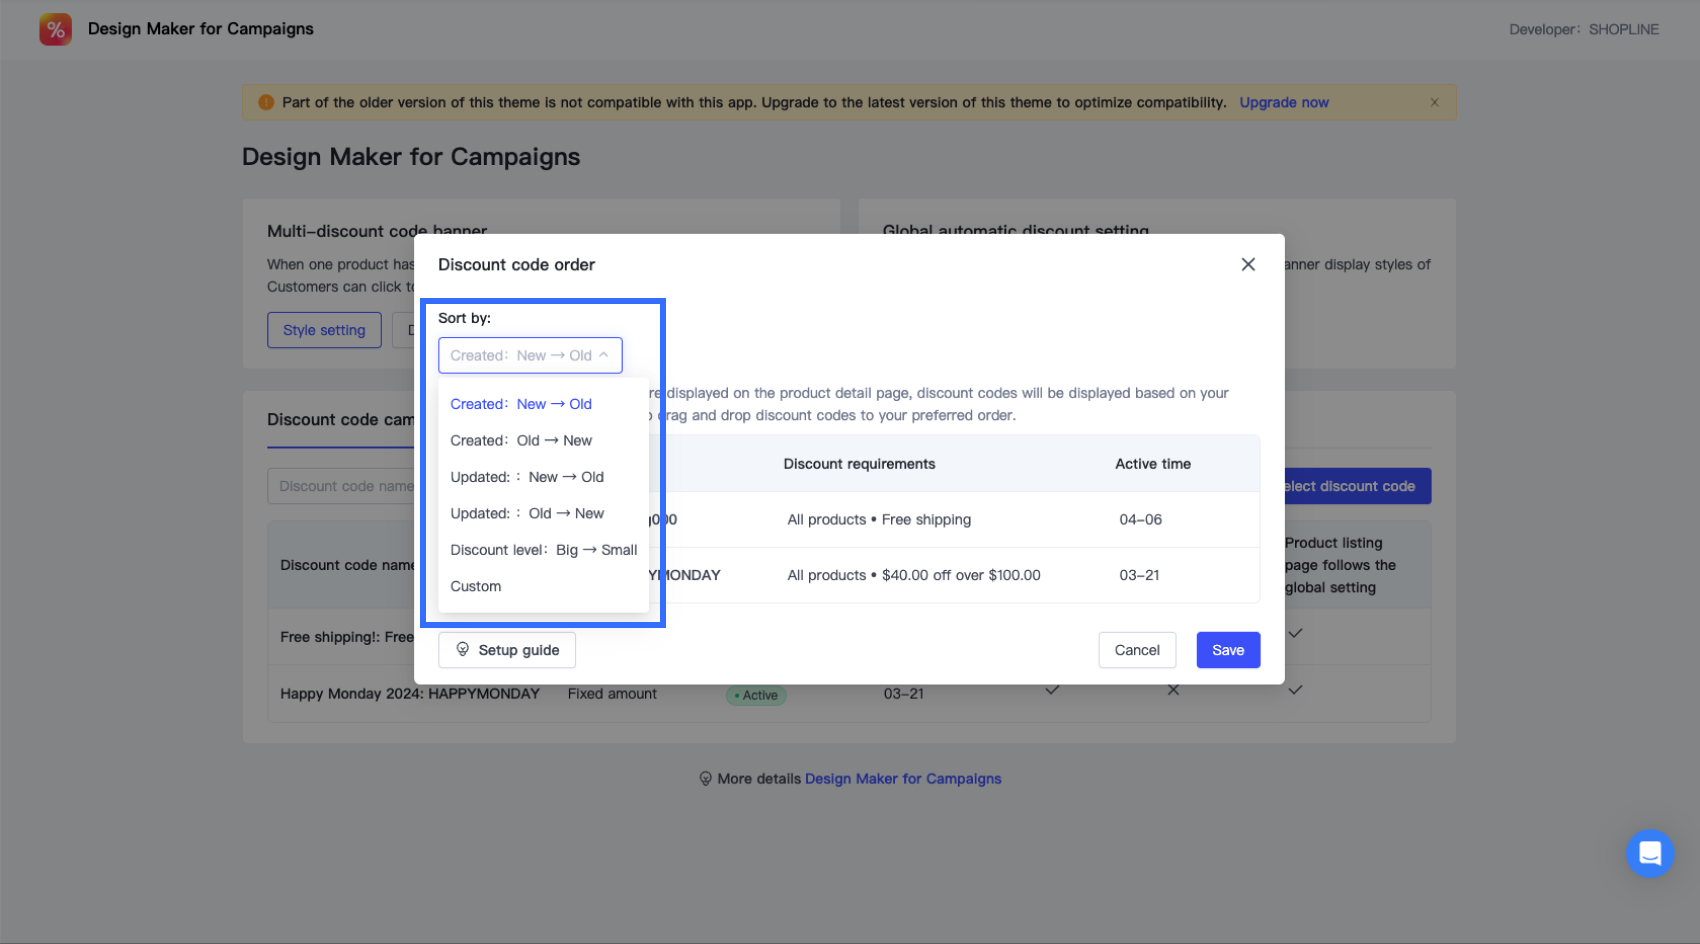Choose Created: Old → New sorting
This screenshot has width=1700, height=944.
click(521, 440)
